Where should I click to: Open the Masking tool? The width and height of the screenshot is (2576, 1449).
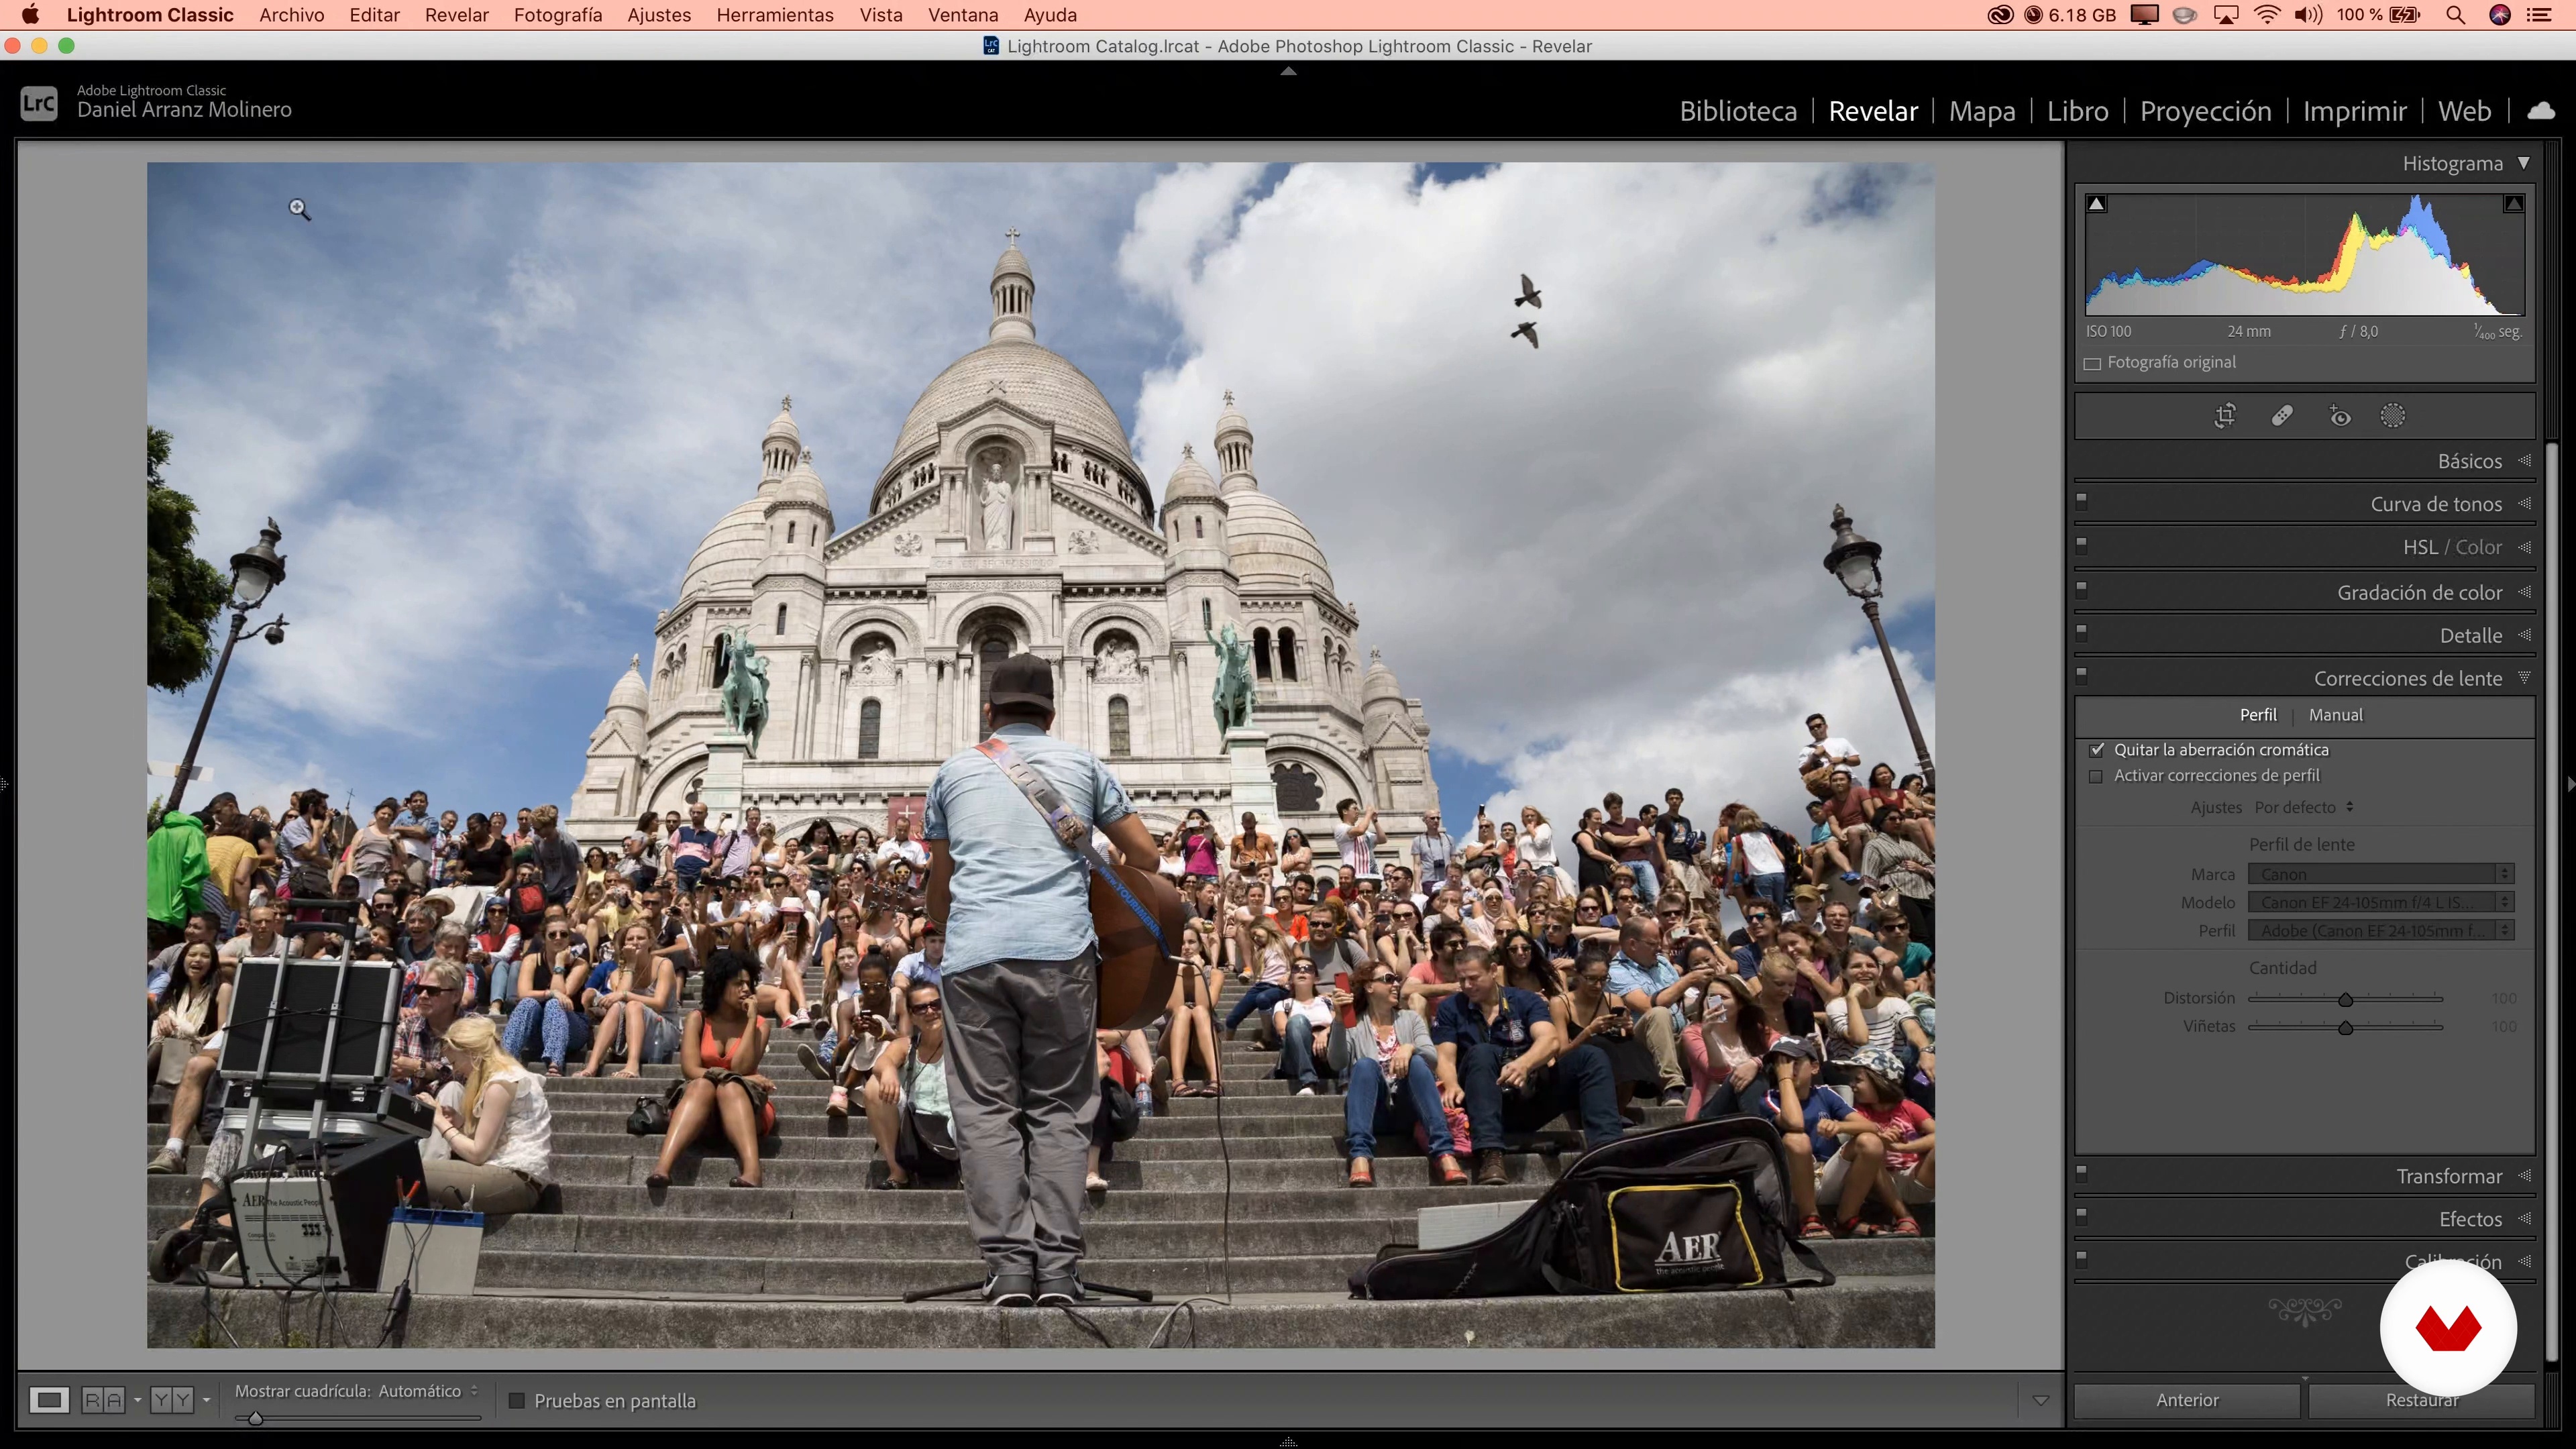[x=2393, y=416]
